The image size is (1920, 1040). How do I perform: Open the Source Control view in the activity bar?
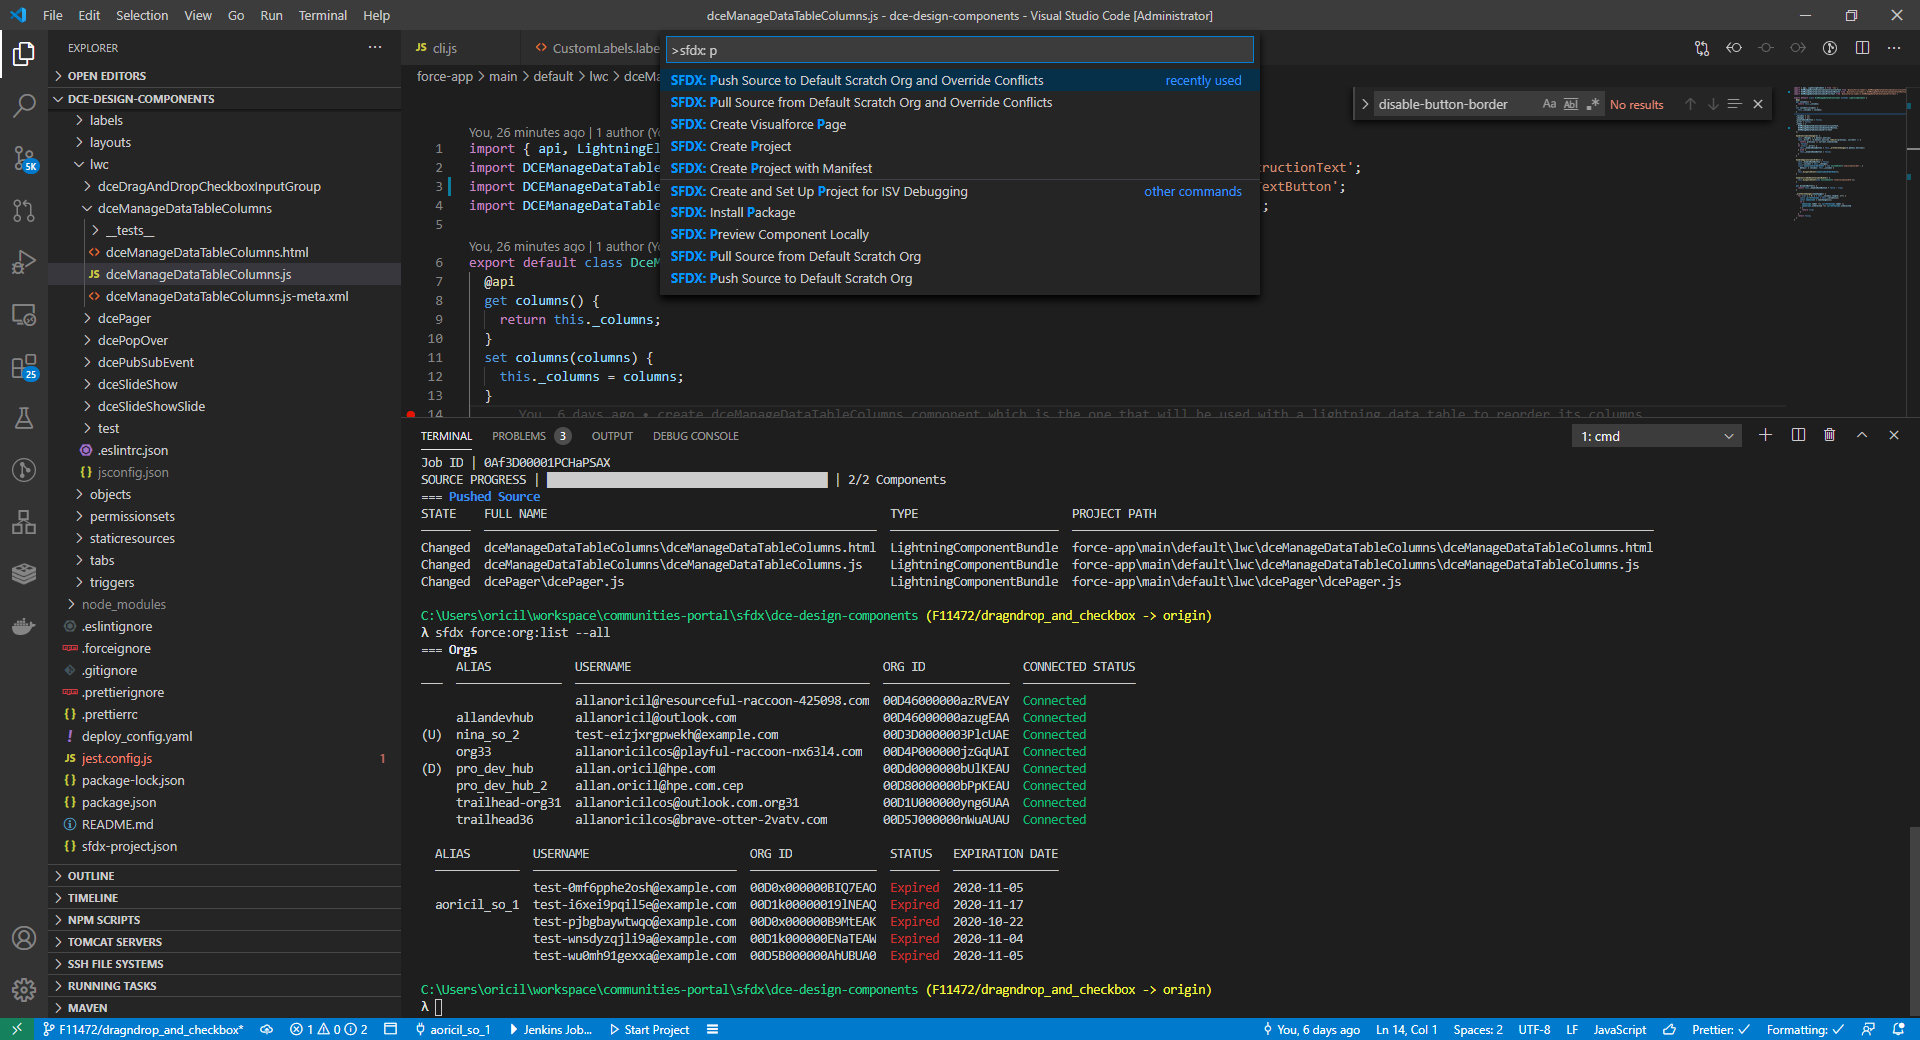[24, 158]
